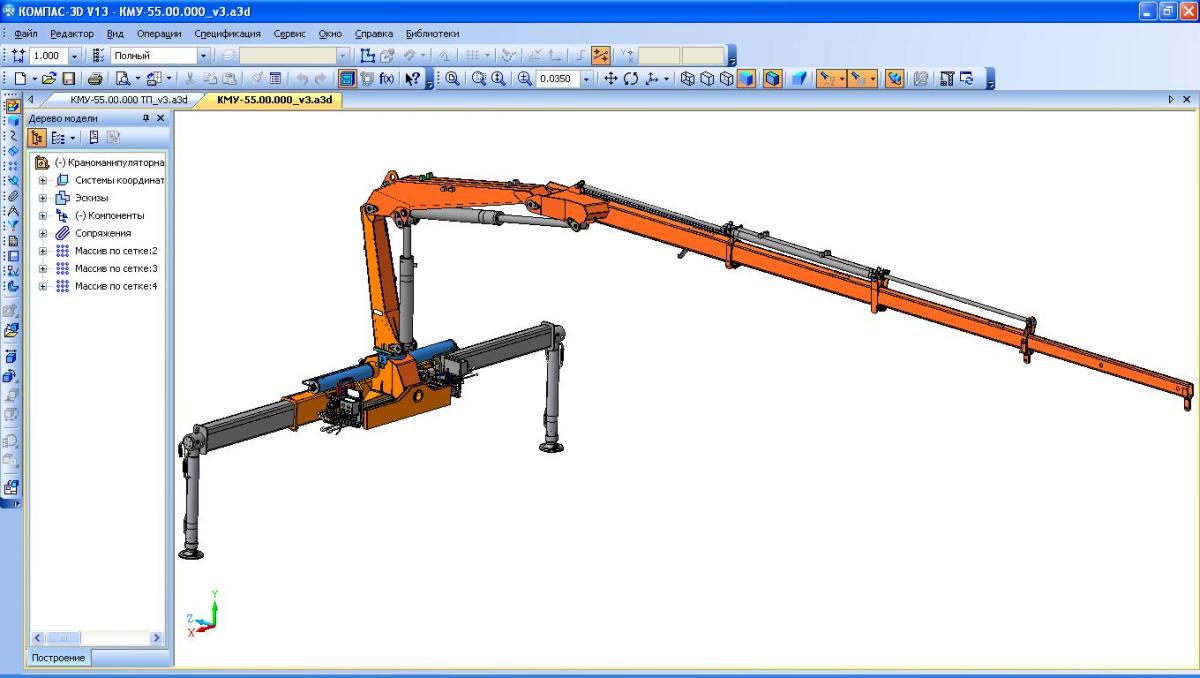Image resolution: width=1200 pixels, height=678 pixels.
Task: Toggle the model tree structure view button
Action: coord(38,138)
